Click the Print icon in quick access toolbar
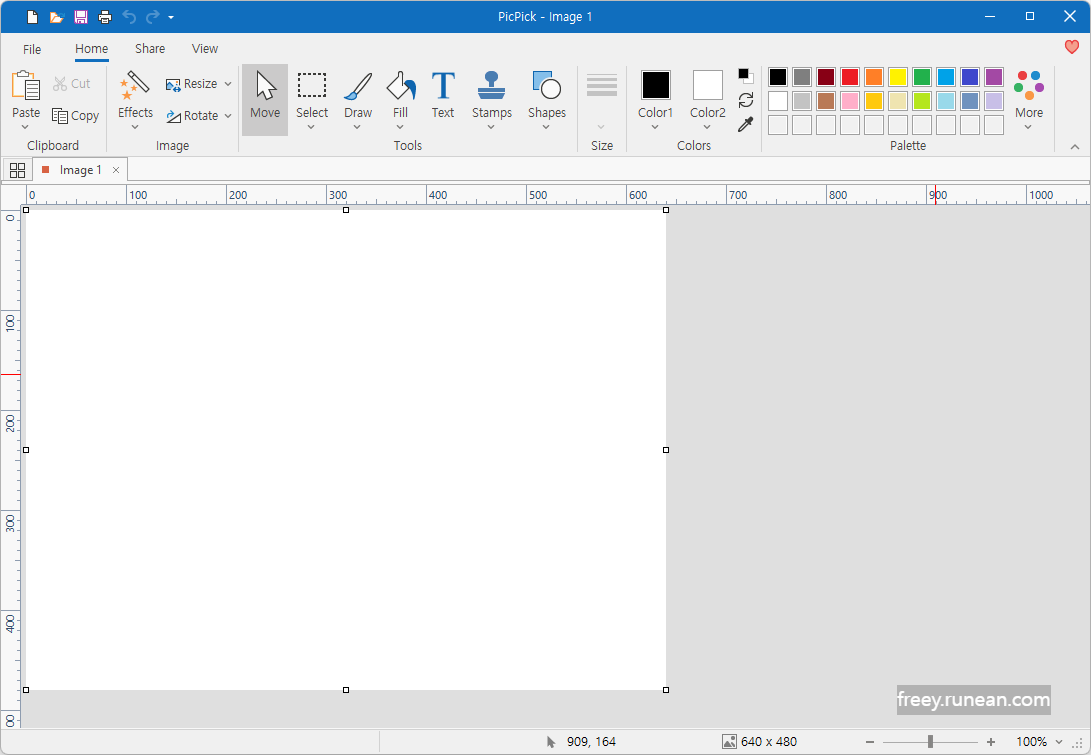 point(104,17)
